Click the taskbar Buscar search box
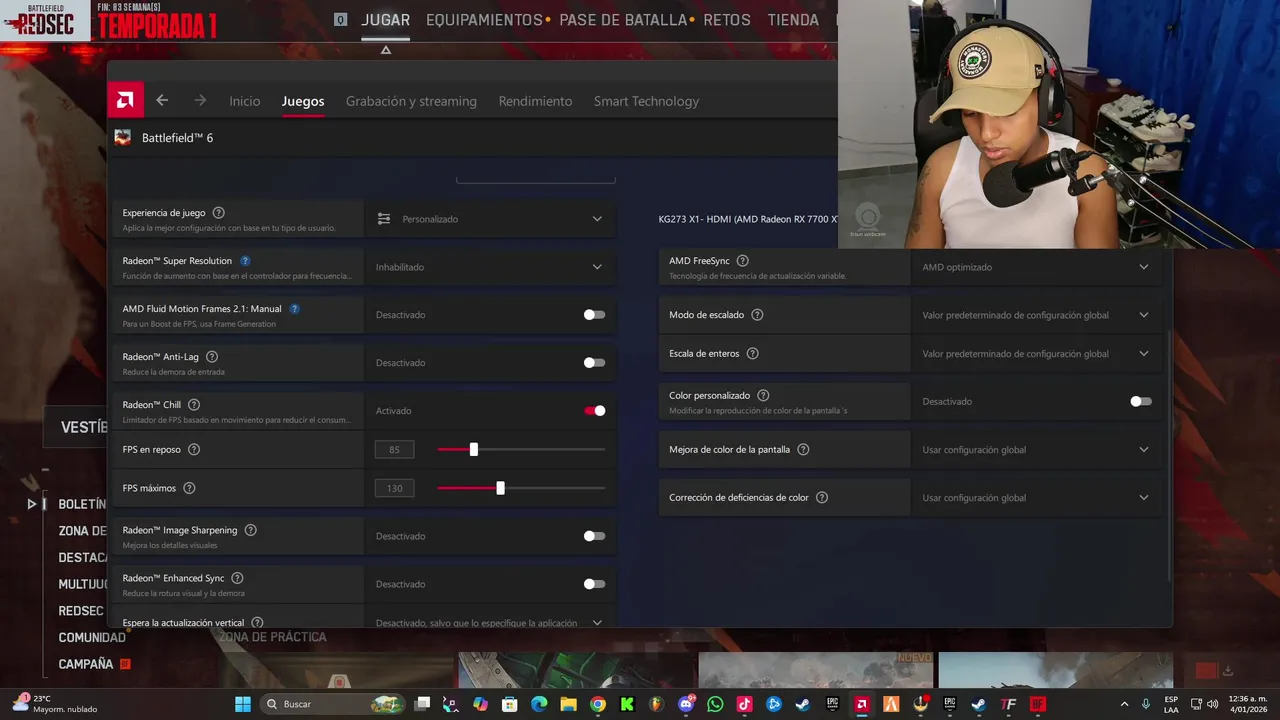The width and height of the screenshot is (1280, 720). pyautogui.click(x=334, y=704)
